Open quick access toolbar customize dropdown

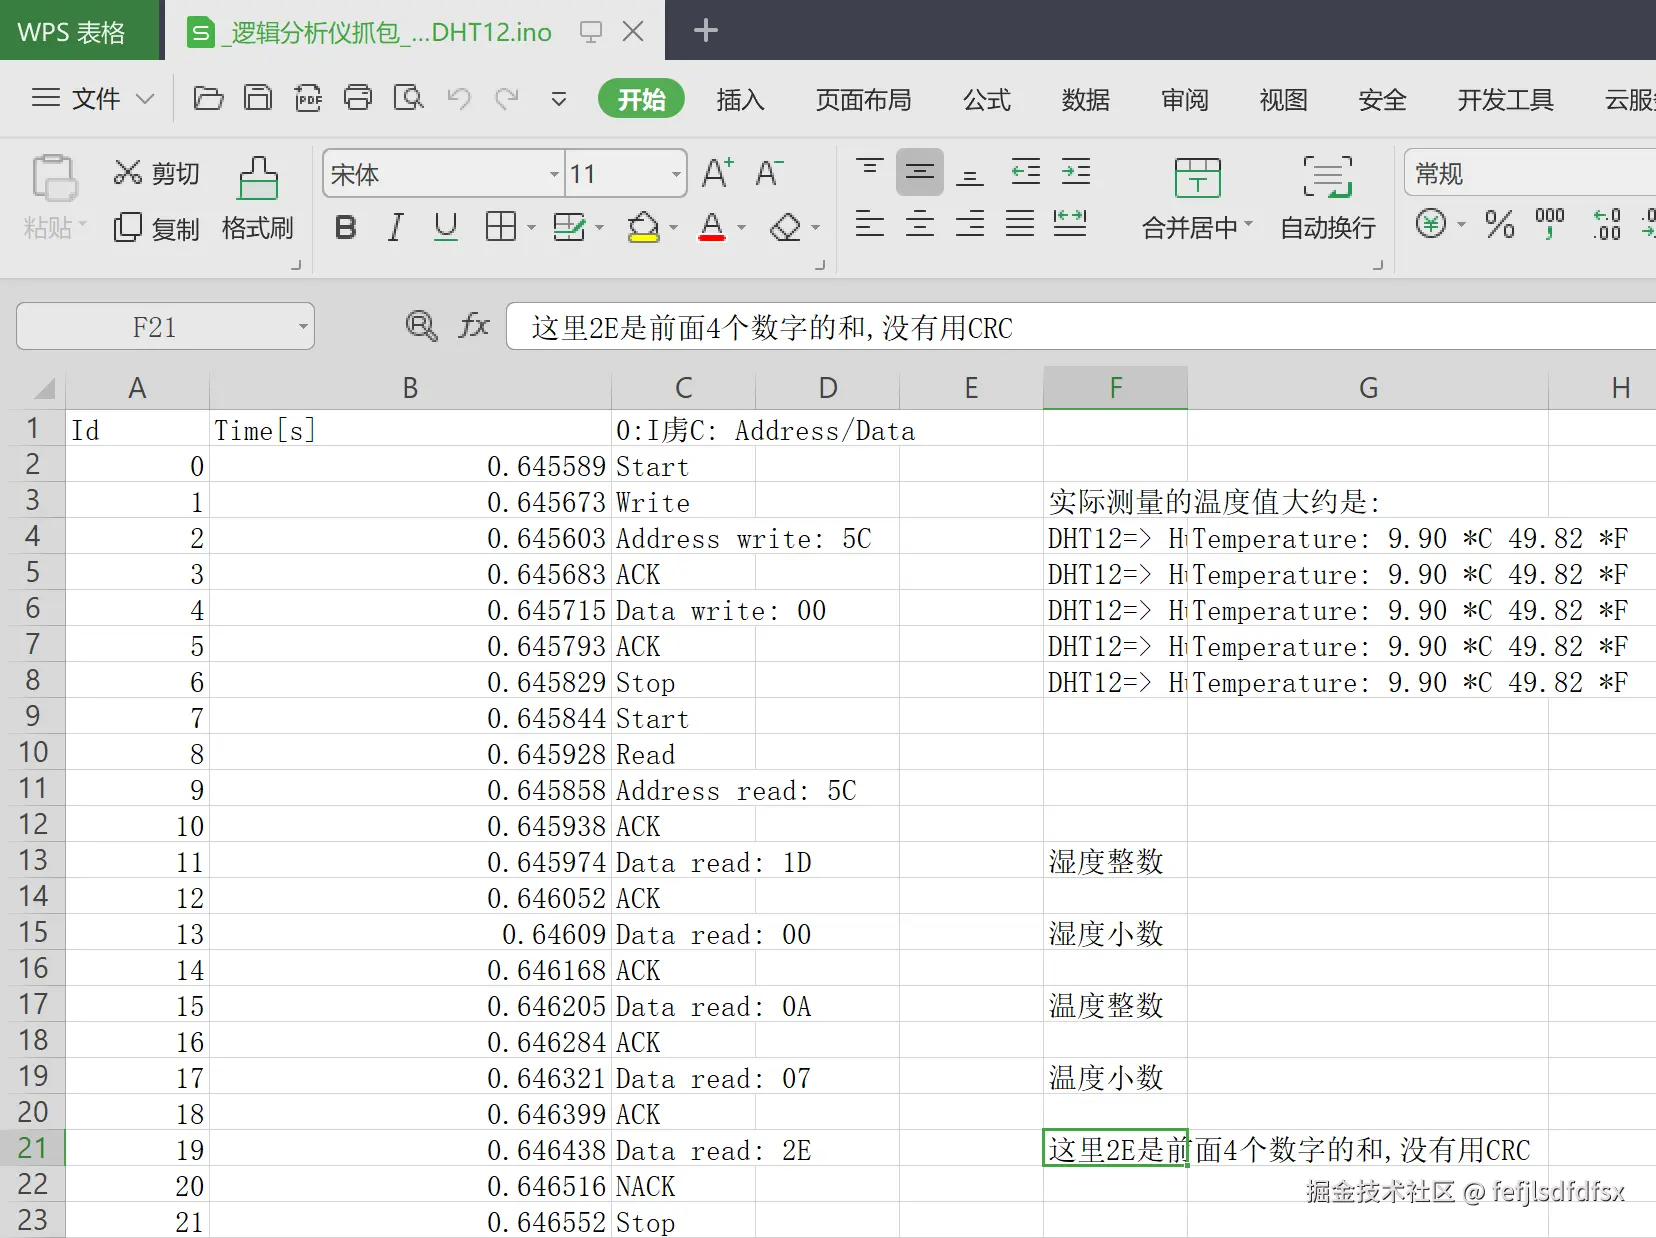coord(559,98)
